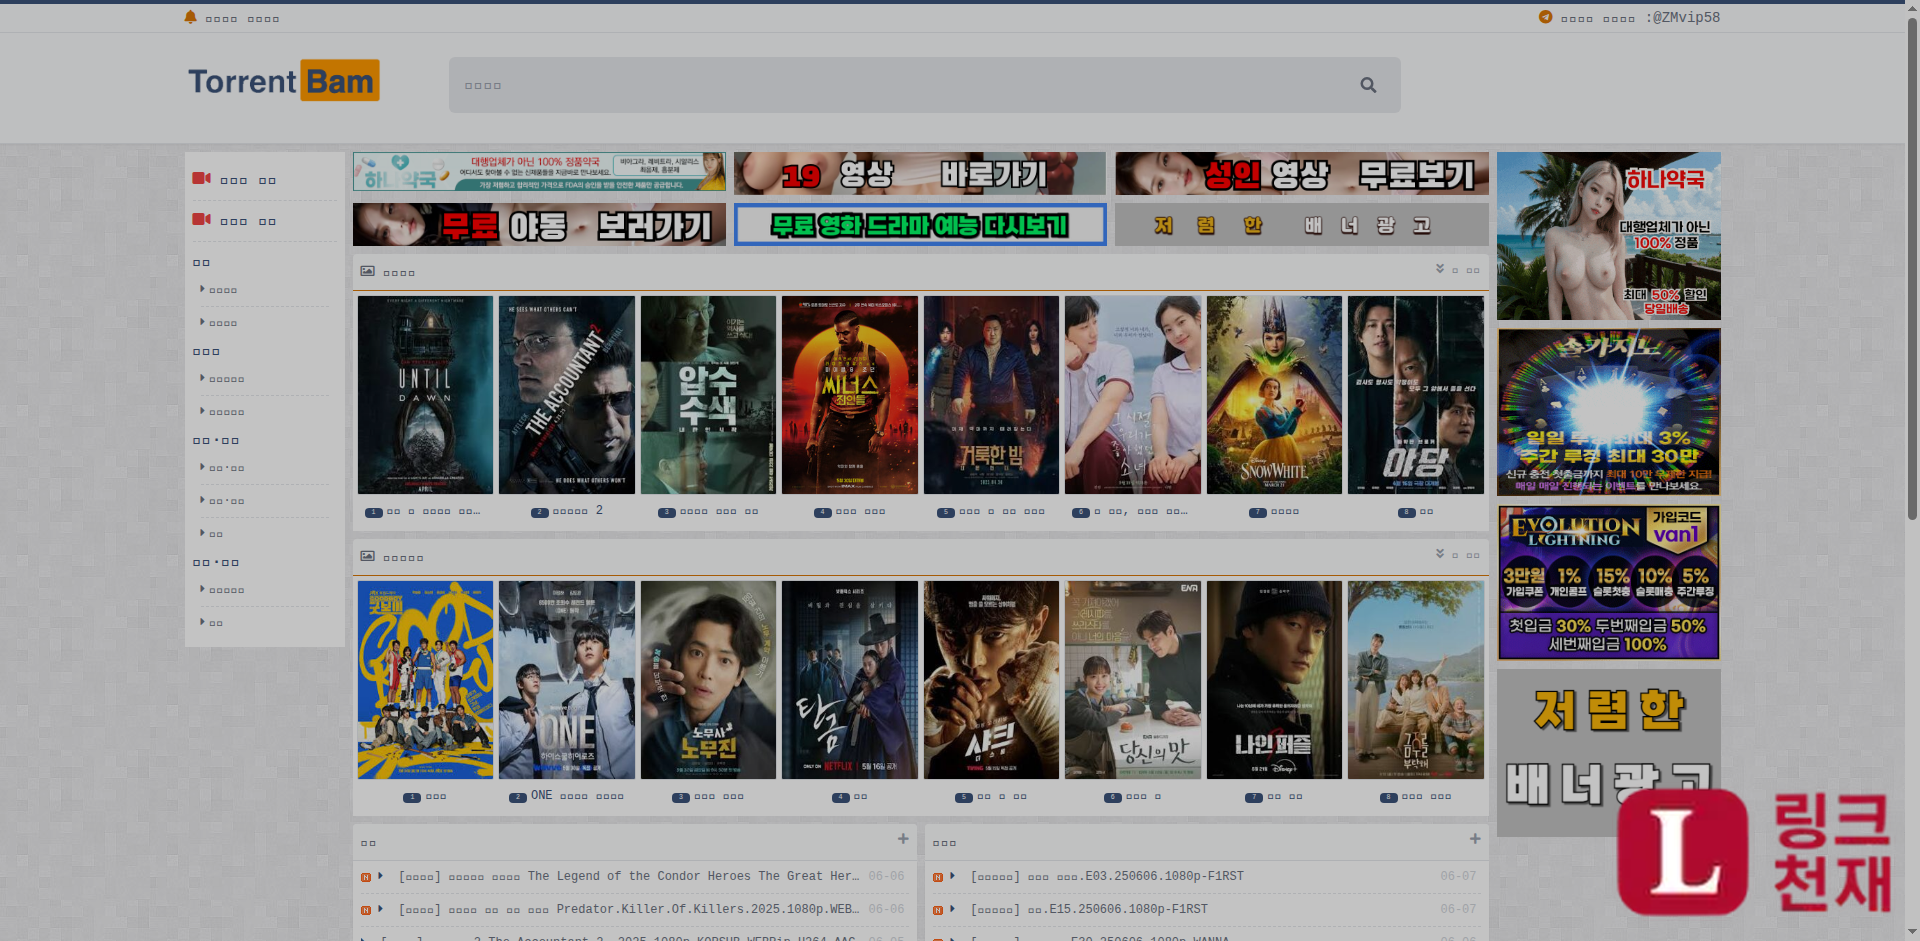Open the 야당 movie poster

pos(1416,395)
